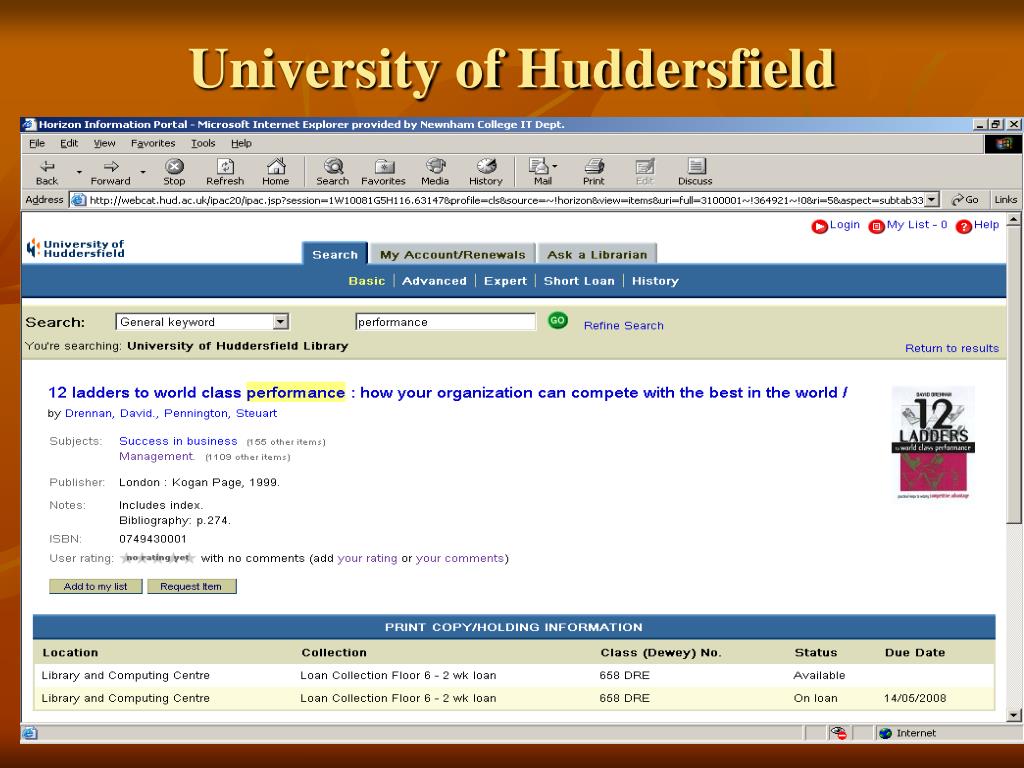Click the privacy report status bar icon
The height and width of the screenshot is (768, 1024).
click(x=839, y=733)
